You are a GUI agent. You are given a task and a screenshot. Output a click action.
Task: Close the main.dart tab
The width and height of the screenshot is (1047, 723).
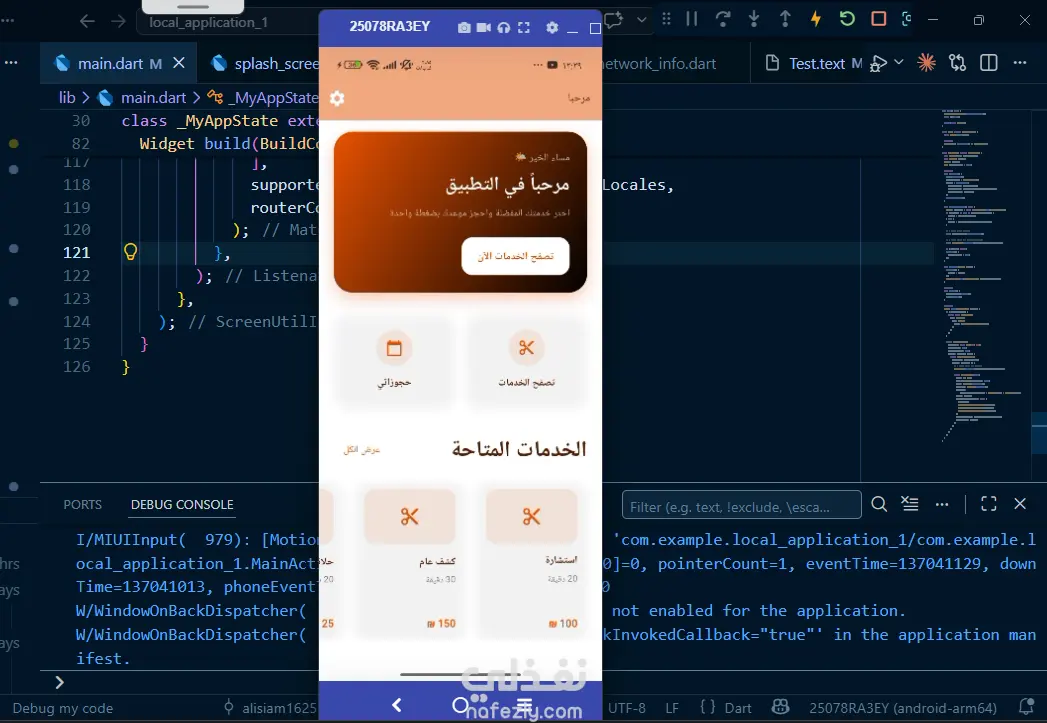point(179,63)
